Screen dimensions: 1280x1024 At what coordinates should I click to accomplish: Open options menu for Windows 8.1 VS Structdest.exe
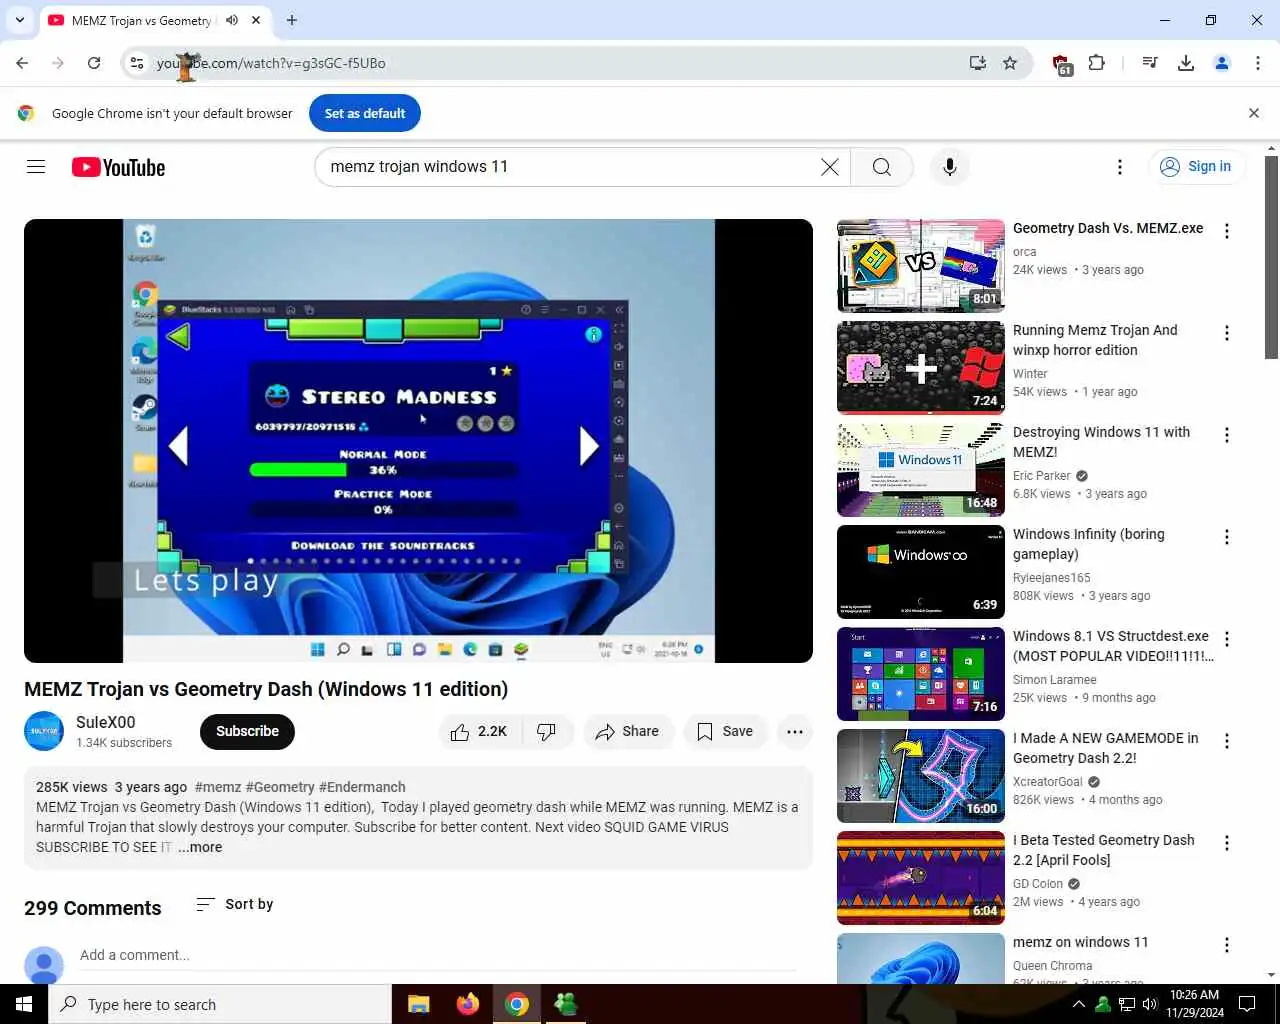(1227, 639)
